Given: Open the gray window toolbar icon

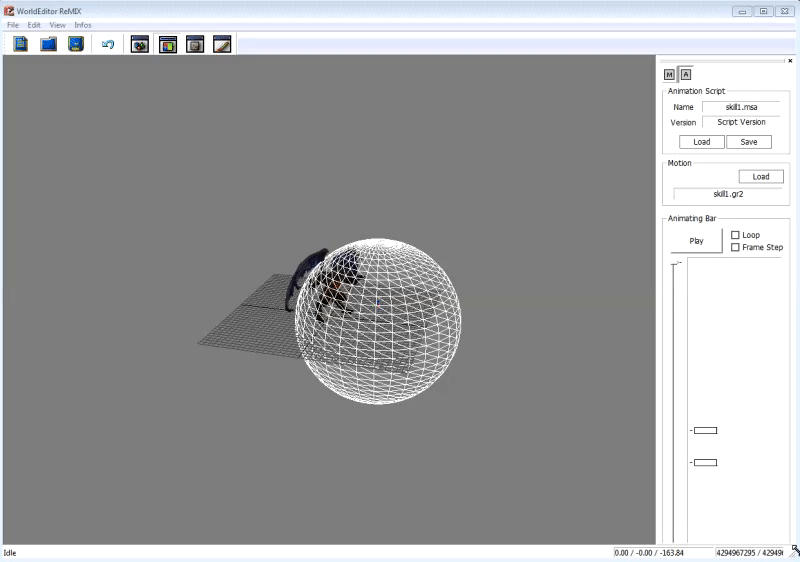Looking at the screenshot, I should (195, 44).
